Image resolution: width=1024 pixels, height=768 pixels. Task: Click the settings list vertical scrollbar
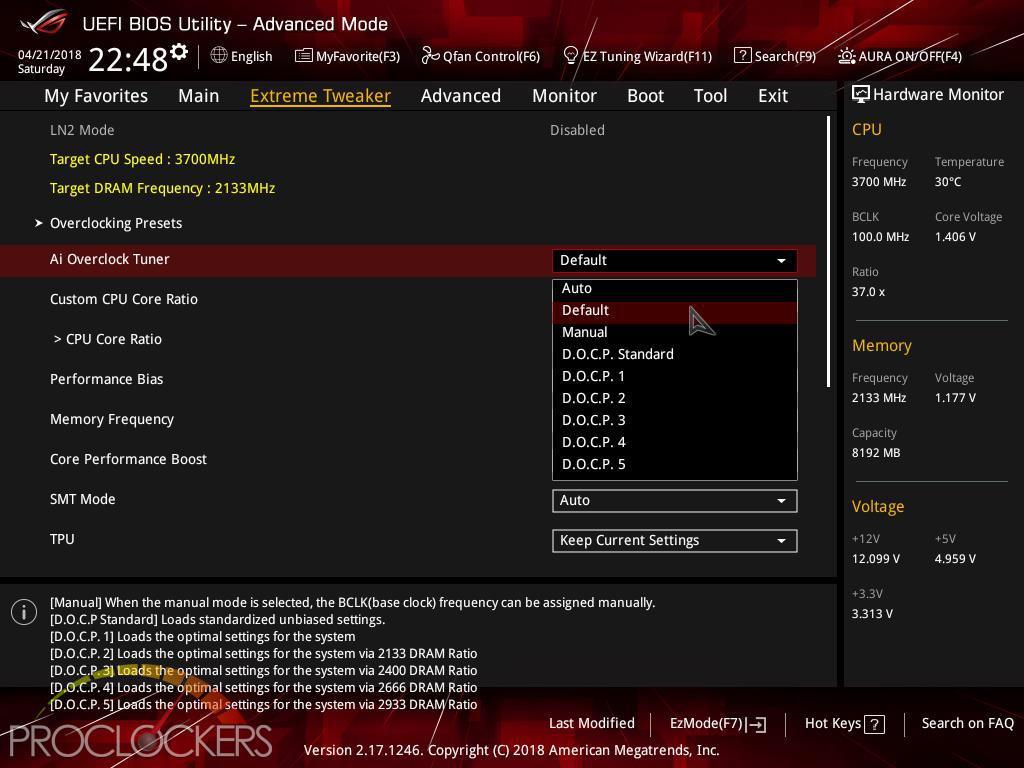click(x=828, y=251)
